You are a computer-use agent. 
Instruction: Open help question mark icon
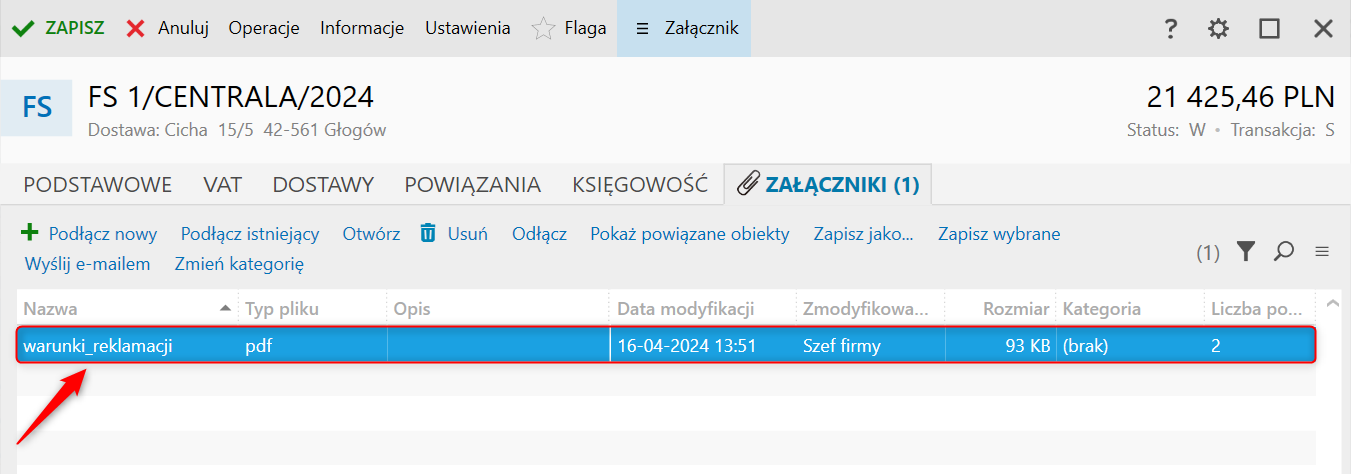1170,29
